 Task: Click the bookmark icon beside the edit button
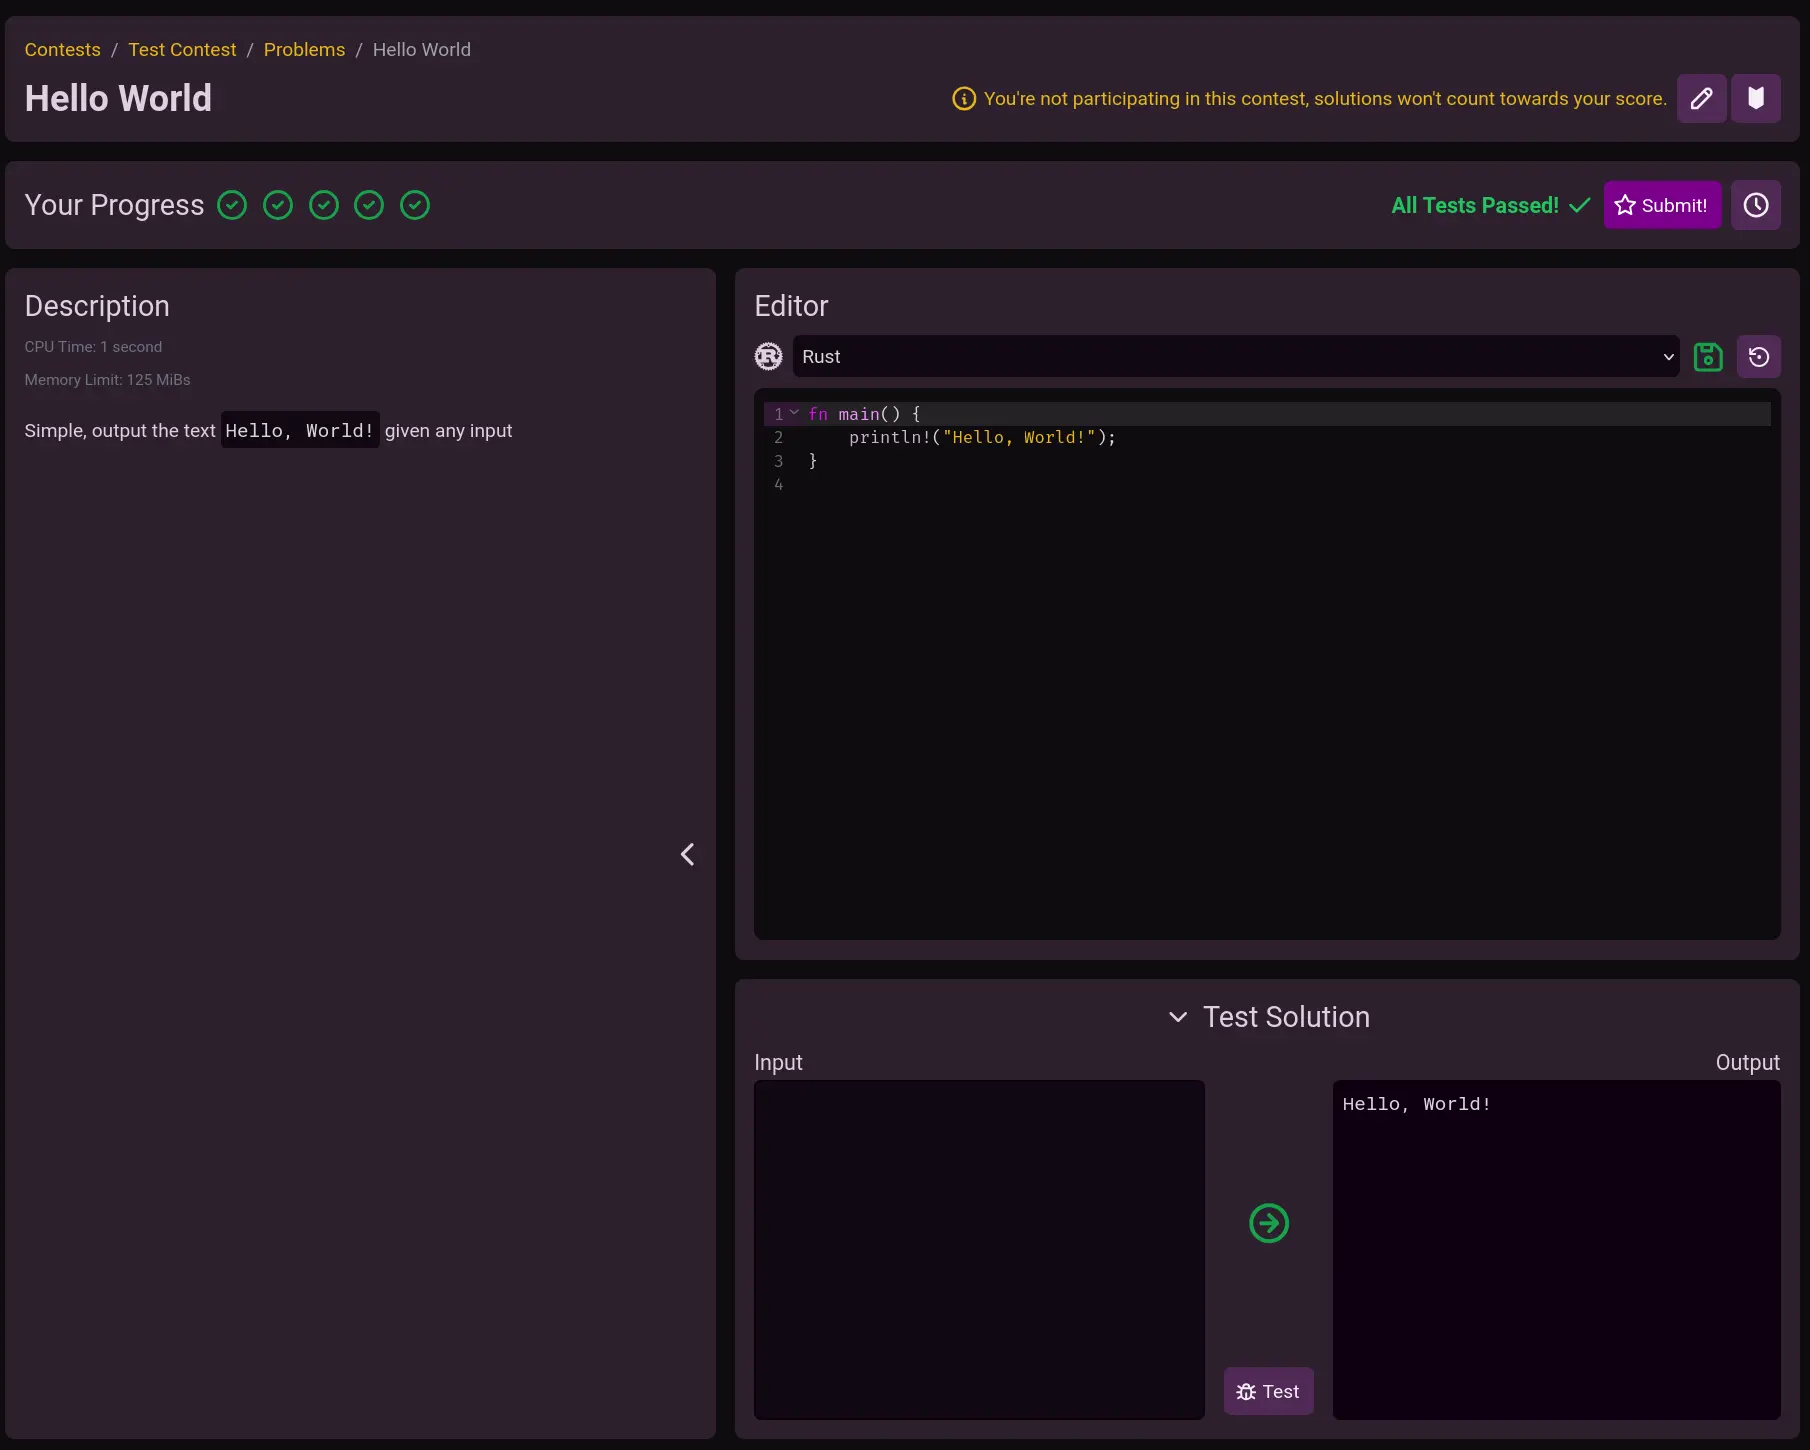coord(1755,98)
